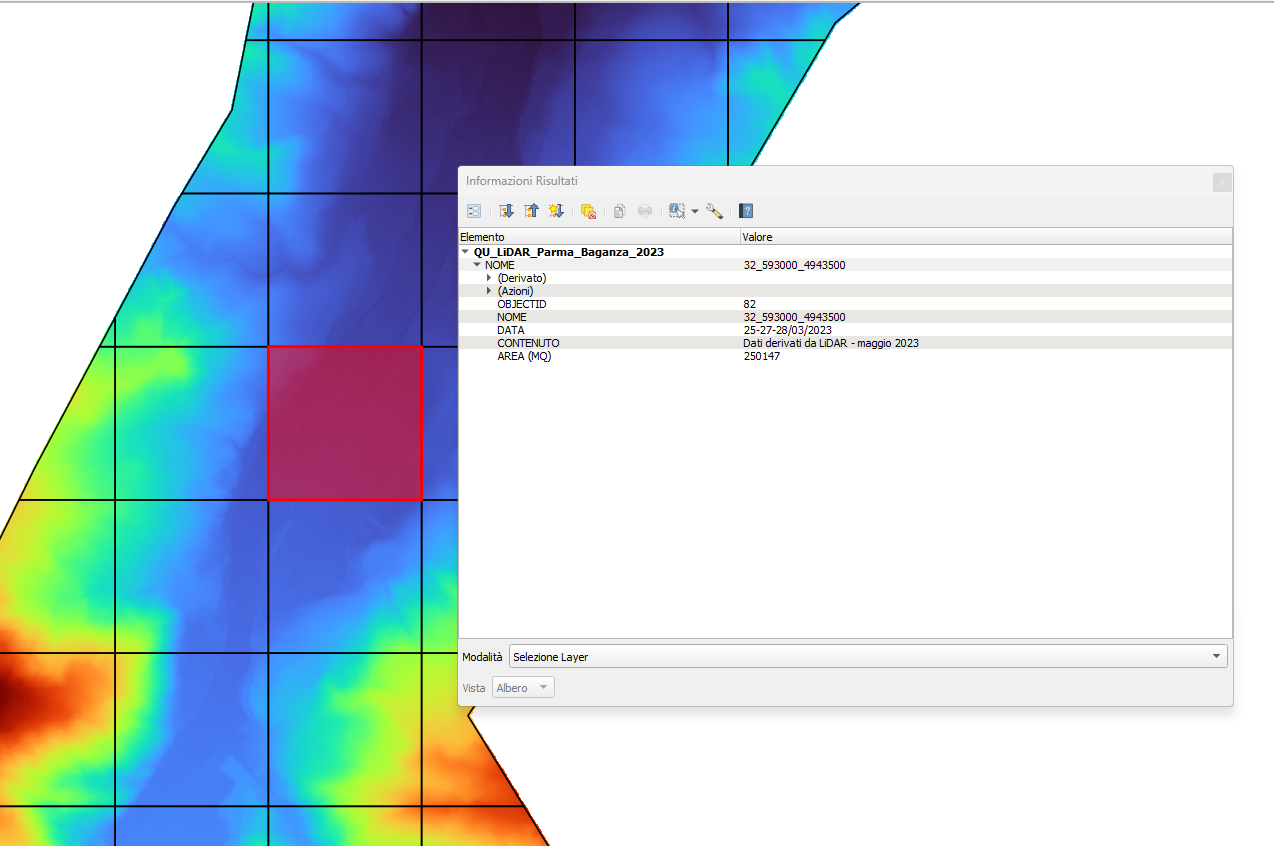The height and width of the screenshot is (846, 1274).
Task: Click the red highlighted tile on map
Action: pos(345,423)
